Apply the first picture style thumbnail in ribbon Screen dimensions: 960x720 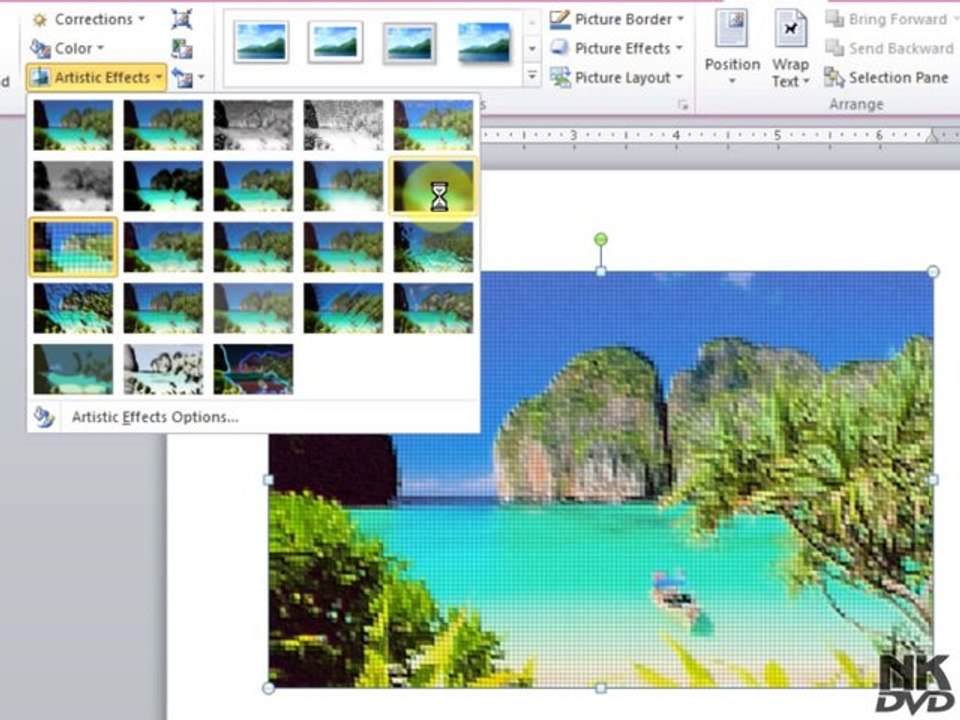tap(261, 42)
